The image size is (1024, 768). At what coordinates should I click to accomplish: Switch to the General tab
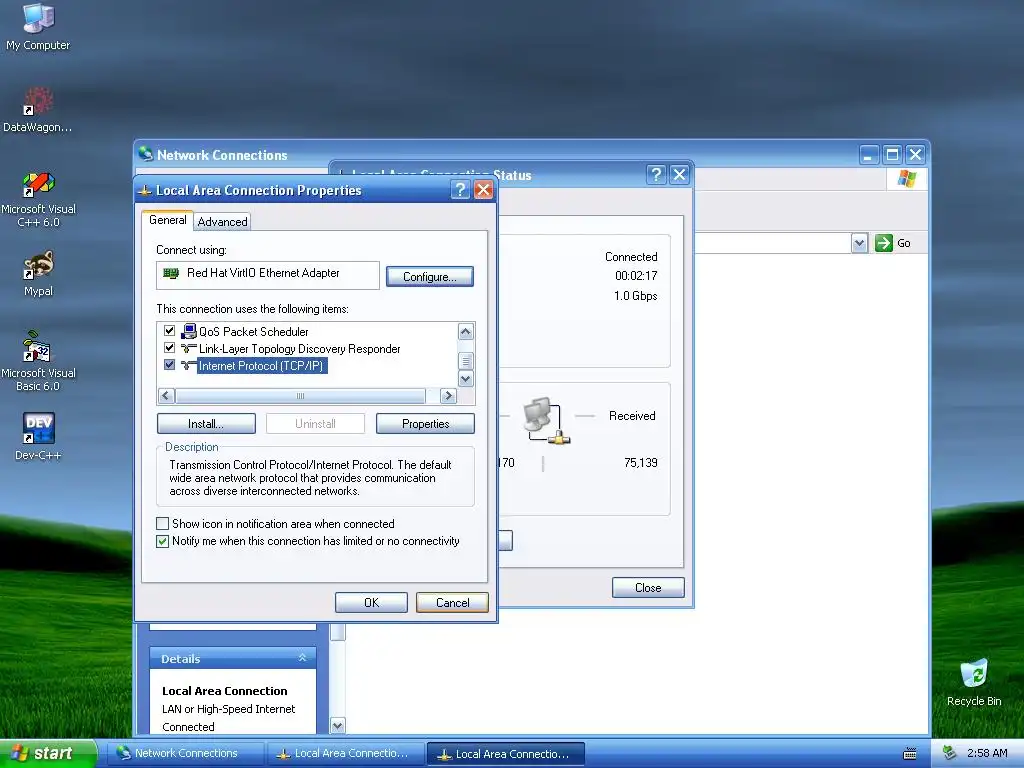[x=168, y=220]
